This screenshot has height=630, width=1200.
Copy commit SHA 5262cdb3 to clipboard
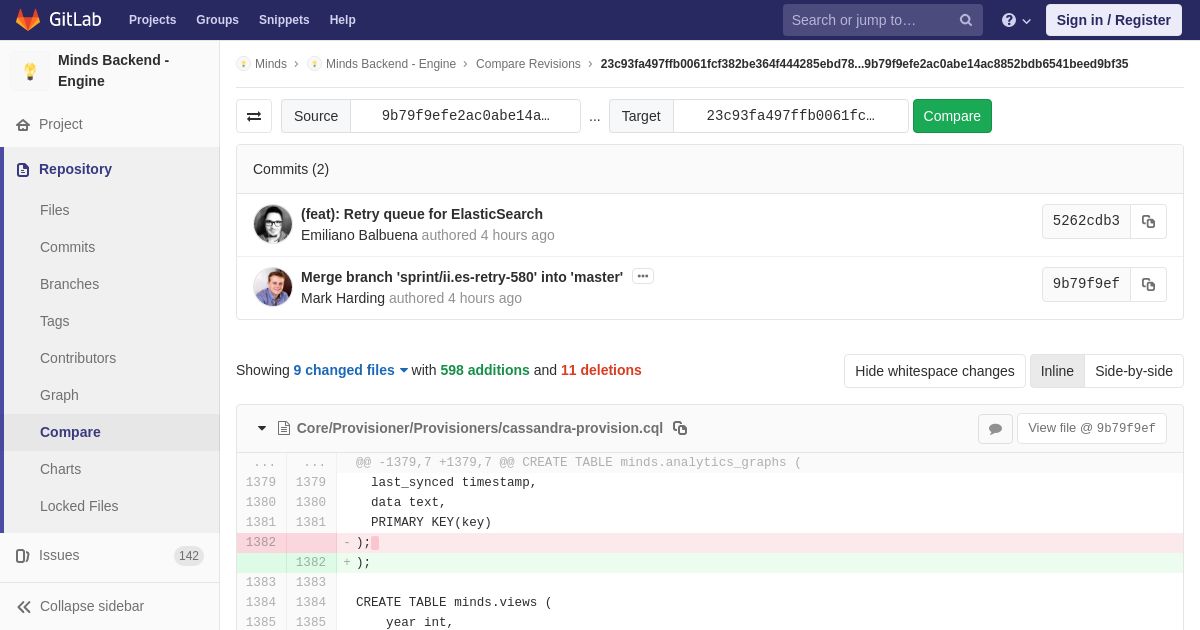[1148, 221]
